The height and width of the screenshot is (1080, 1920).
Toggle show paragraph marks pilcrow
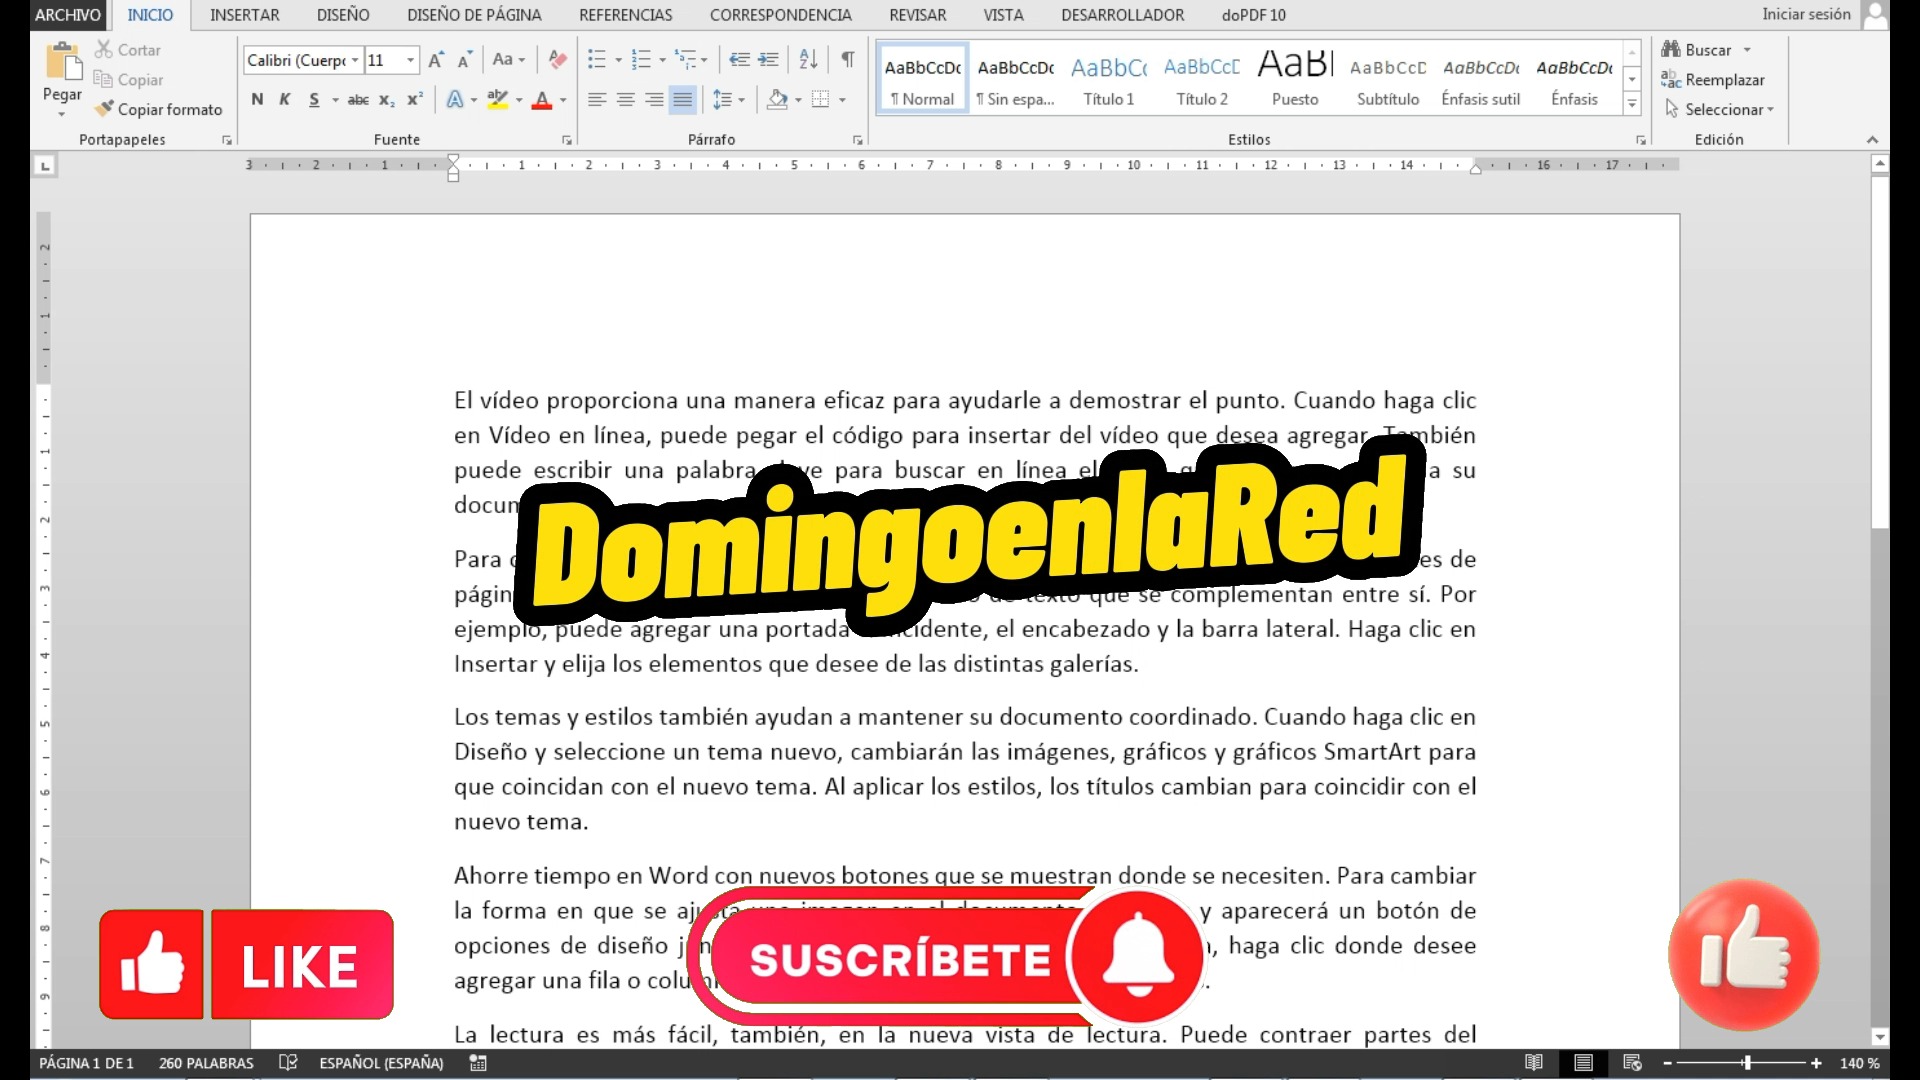coord(847,60)
